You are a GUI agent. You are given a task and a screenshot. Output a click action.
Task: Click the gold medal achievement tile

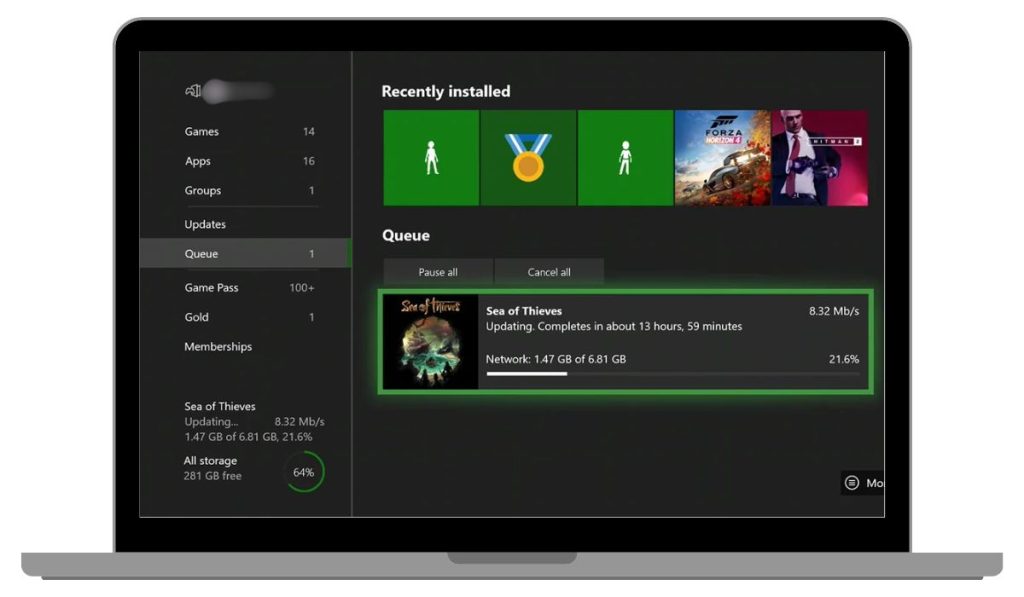528,157
